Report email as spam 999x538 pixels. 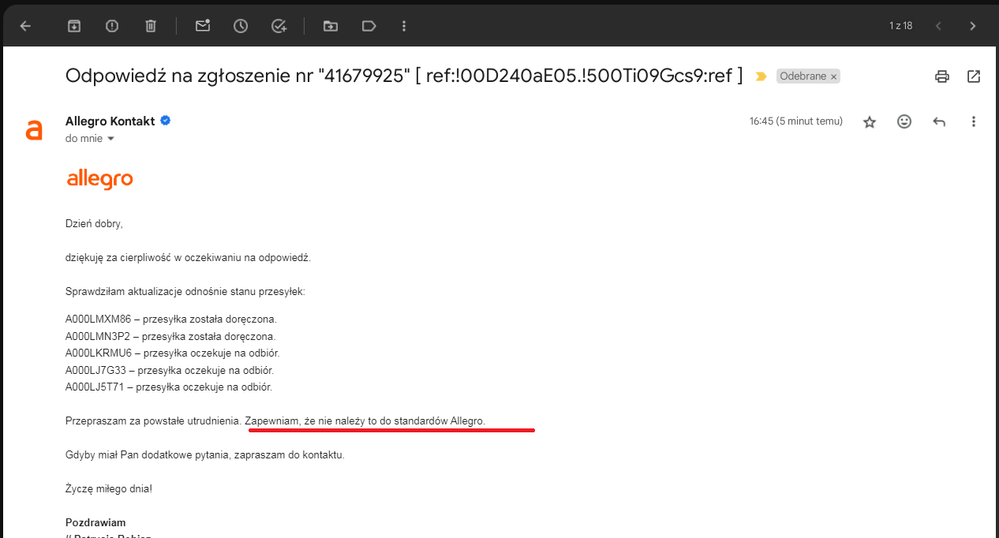(112, 26)
